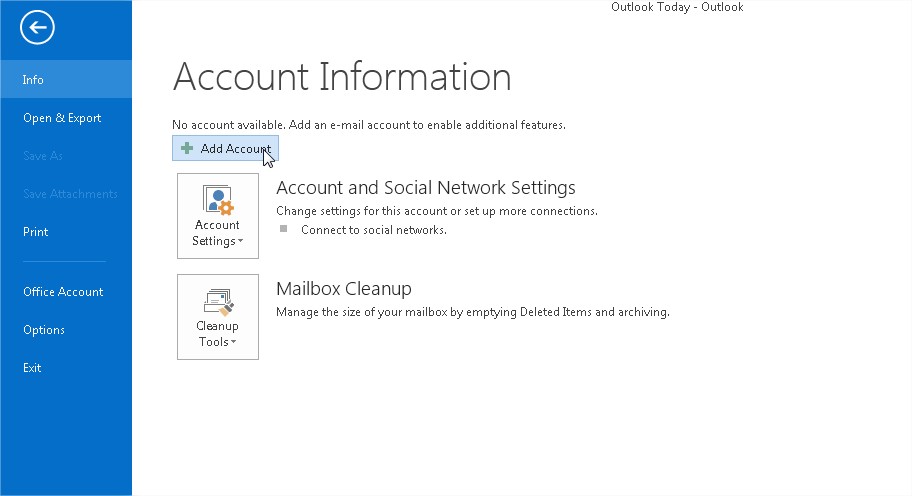Screen dimensions: 912x496
Task: Click the Account Settings person-gear icon
Action: (x=218, y=200)
